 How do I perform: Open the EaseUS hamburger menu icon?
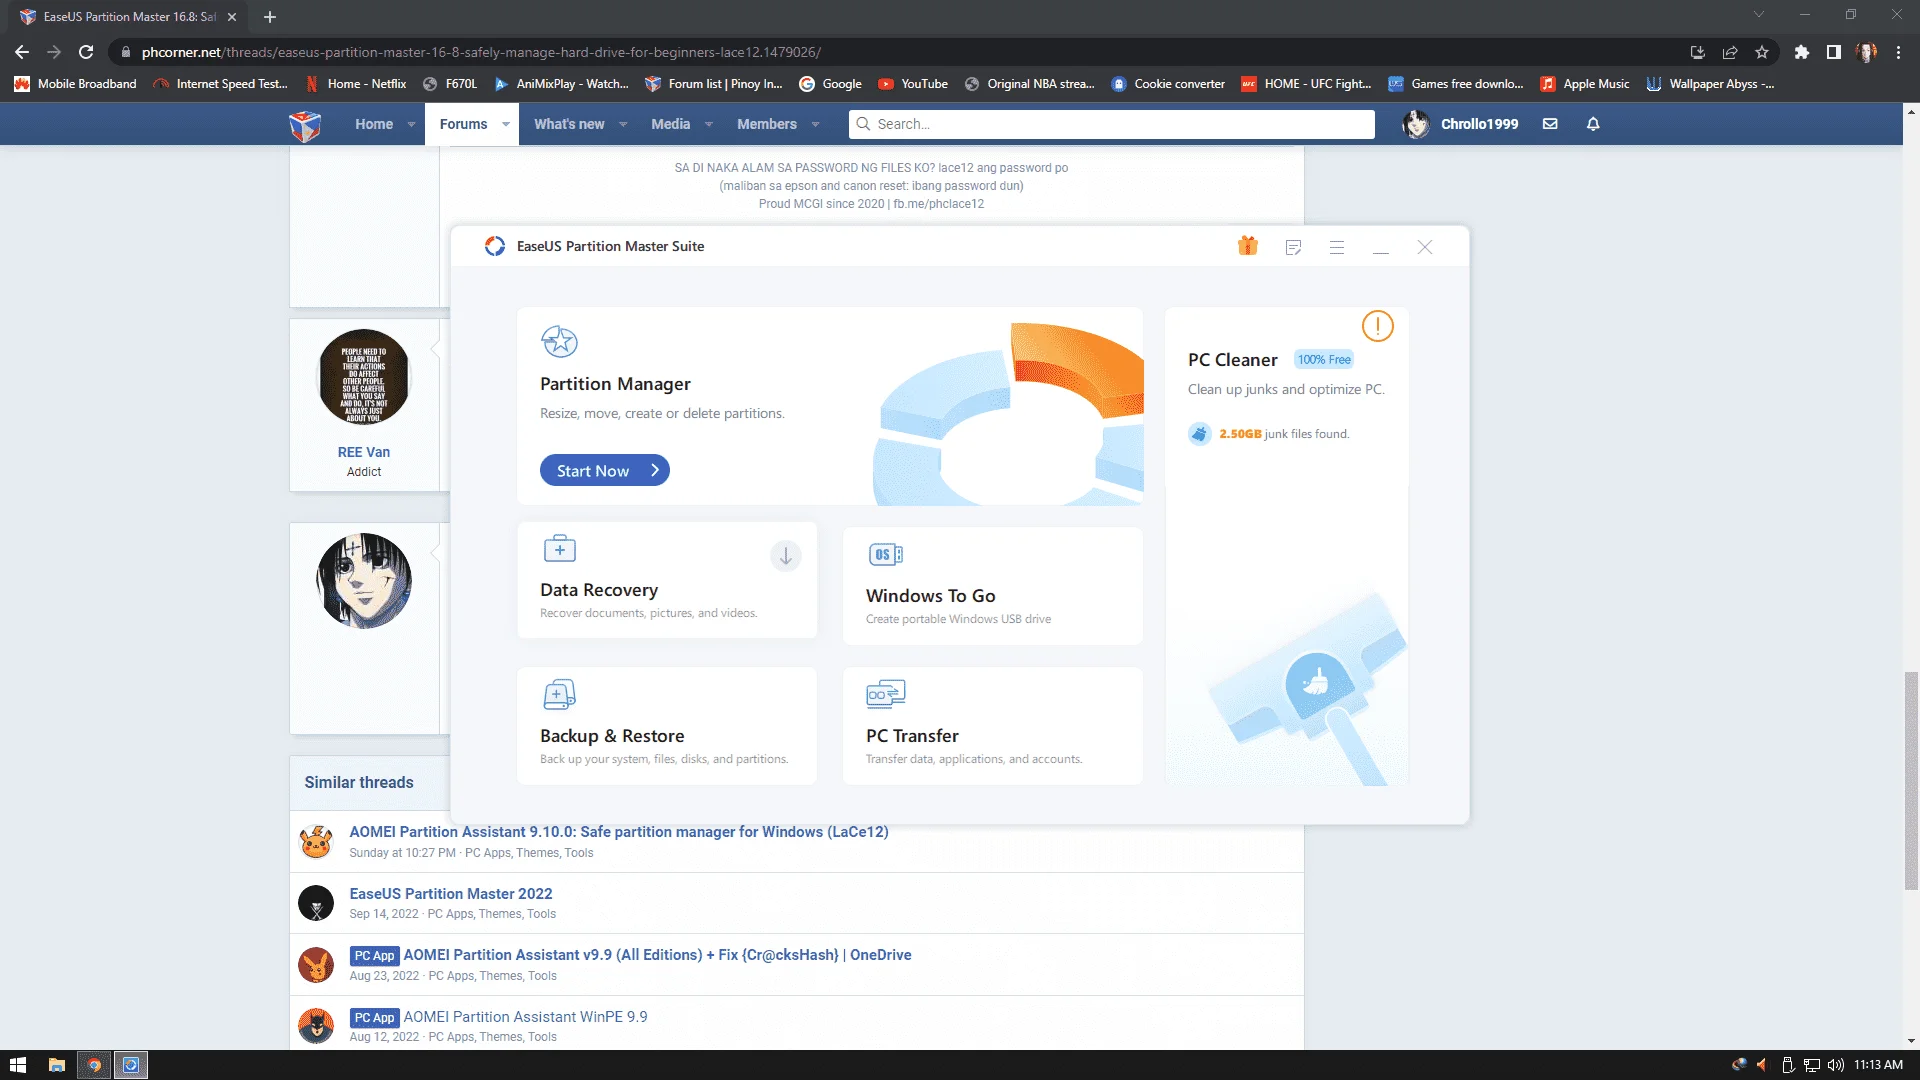tap(1337, 247)
